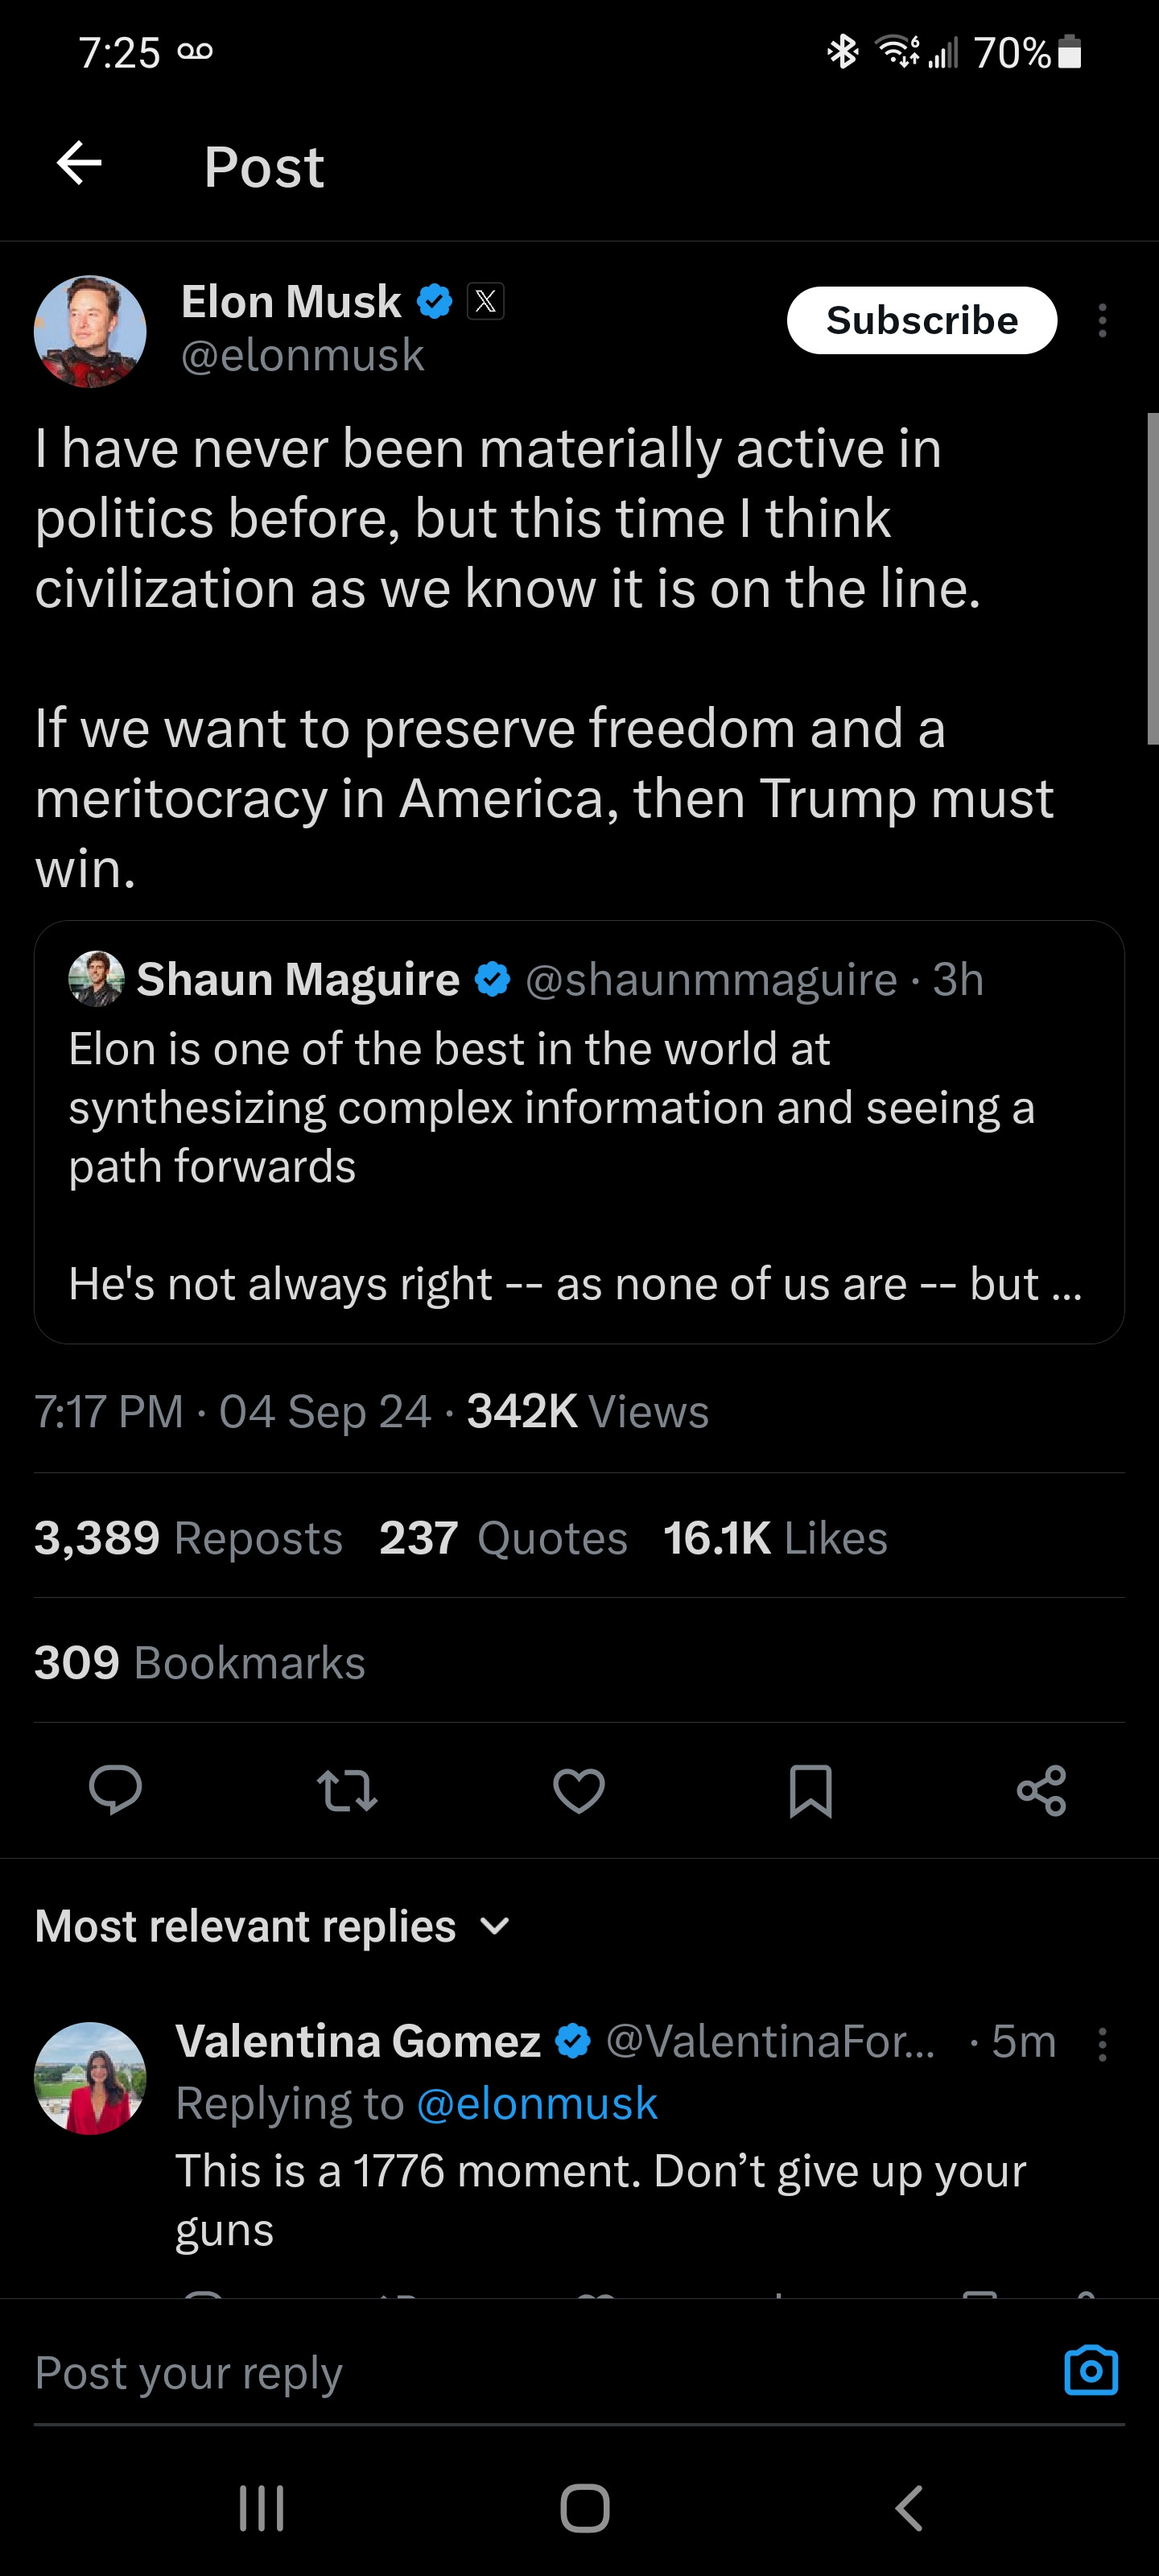This screenshot has width=1159, height=2576.
Task: Tap @elonmusk link in reply
Action: 537,2103
